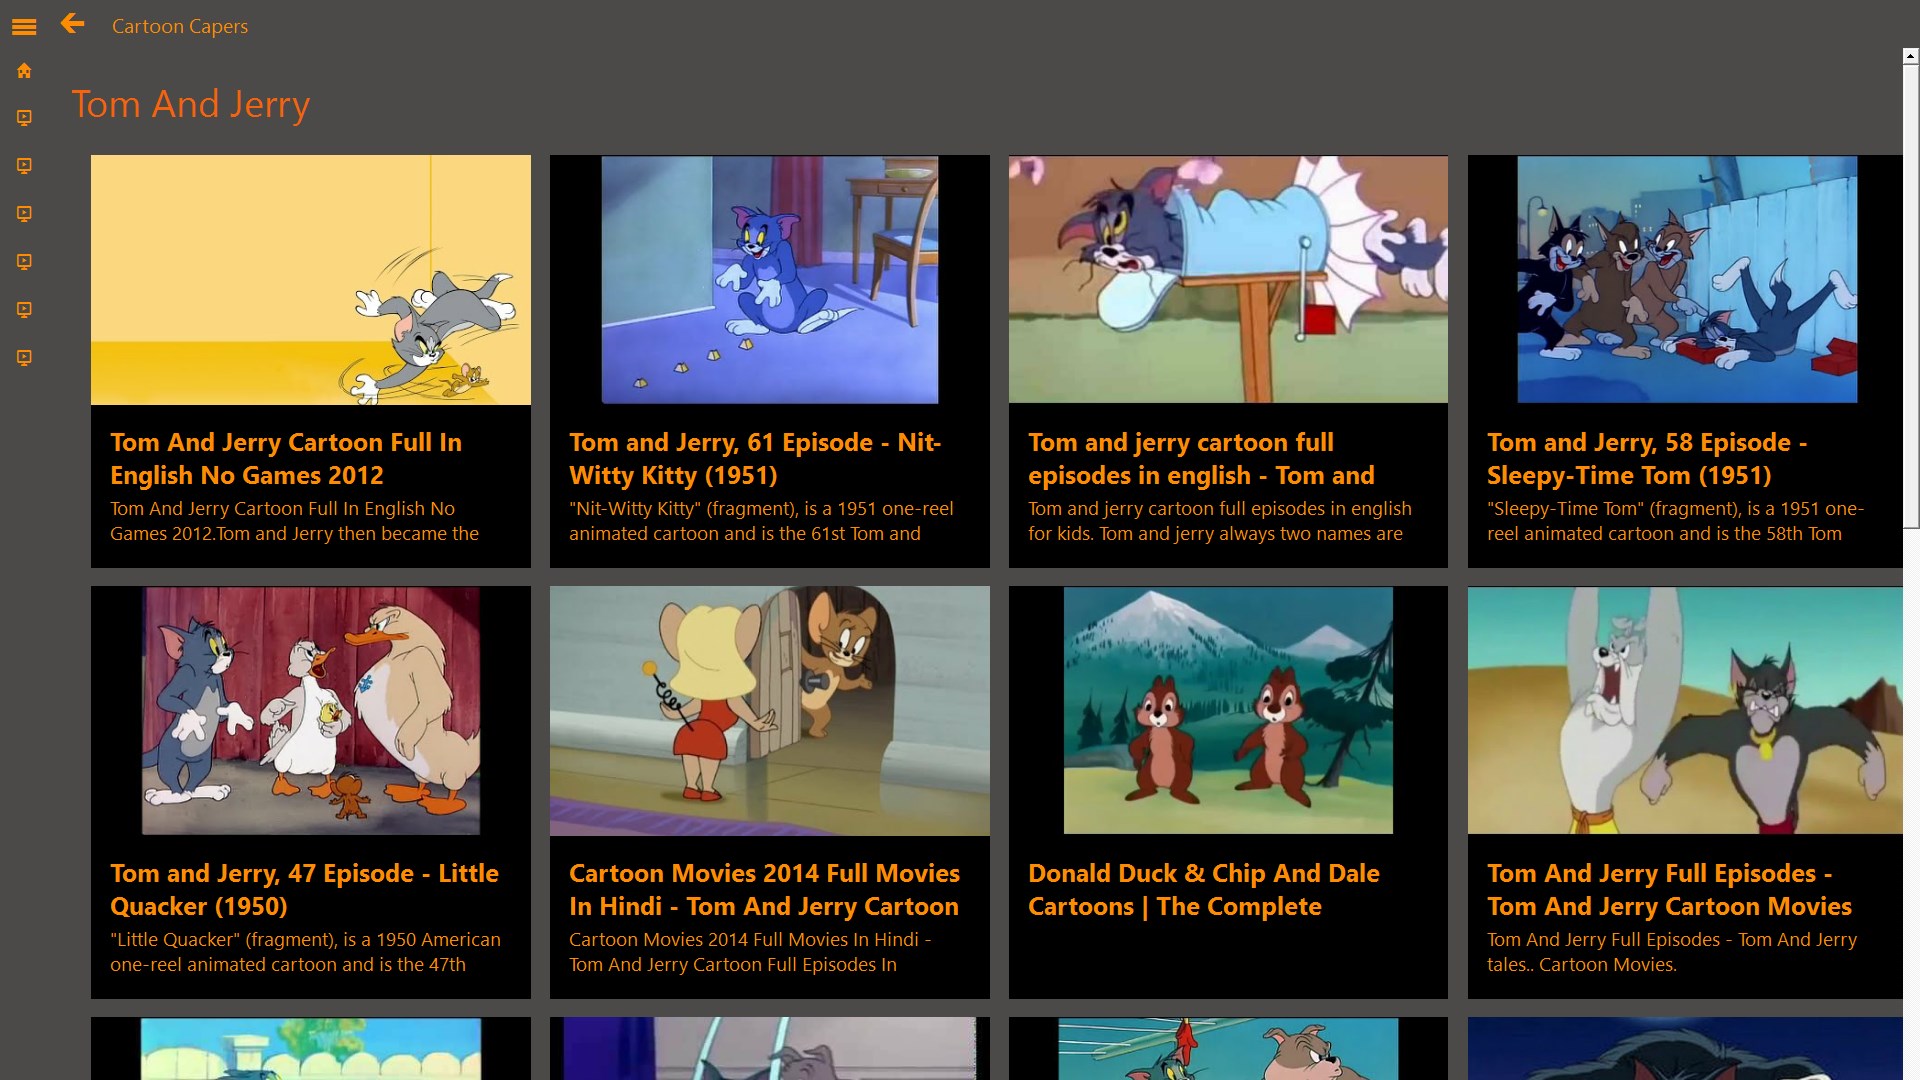Image resolution: width=1920 pixels, height=1080 pixels.
Task: Open 'Tom And Jerry Cartoon Full In English No Games 2012' title
Action: point(286,459)
